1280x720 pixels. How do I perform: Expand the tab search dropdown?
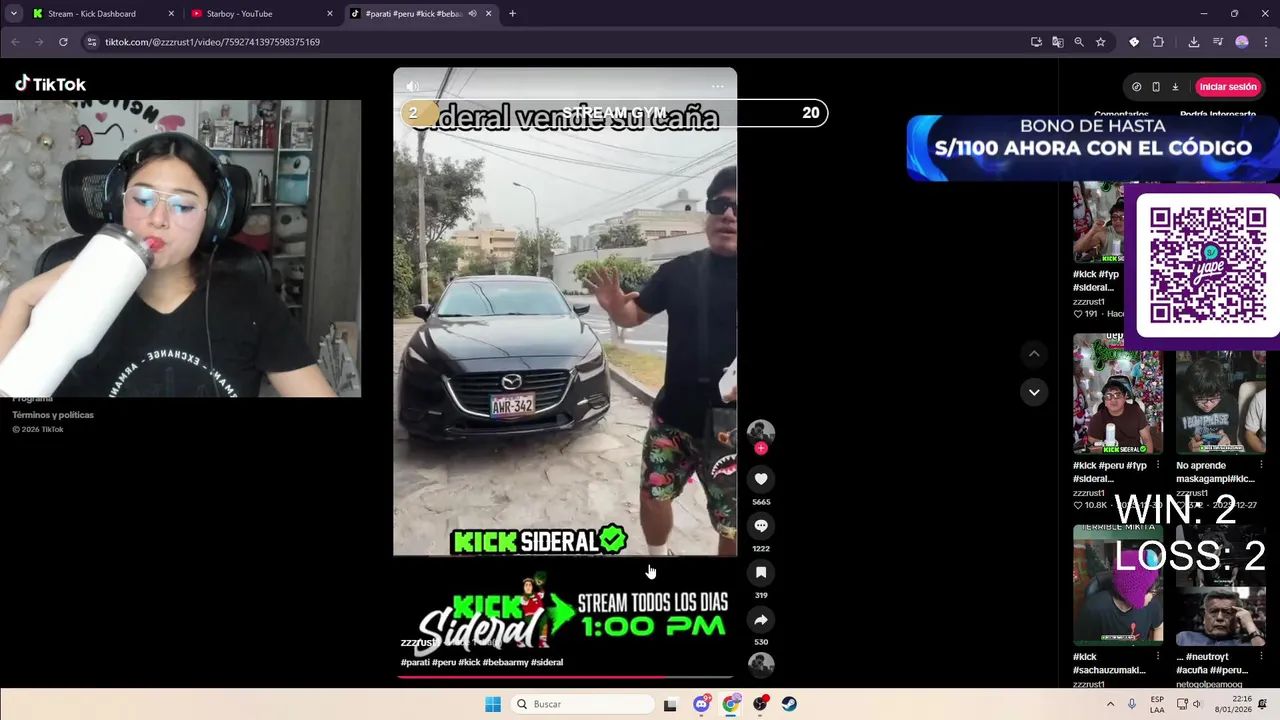point(13,14)
